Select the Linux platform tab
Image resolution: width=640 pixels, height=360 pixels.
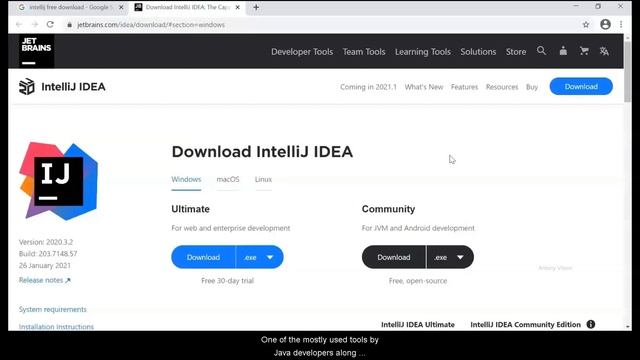click(263, 180)
